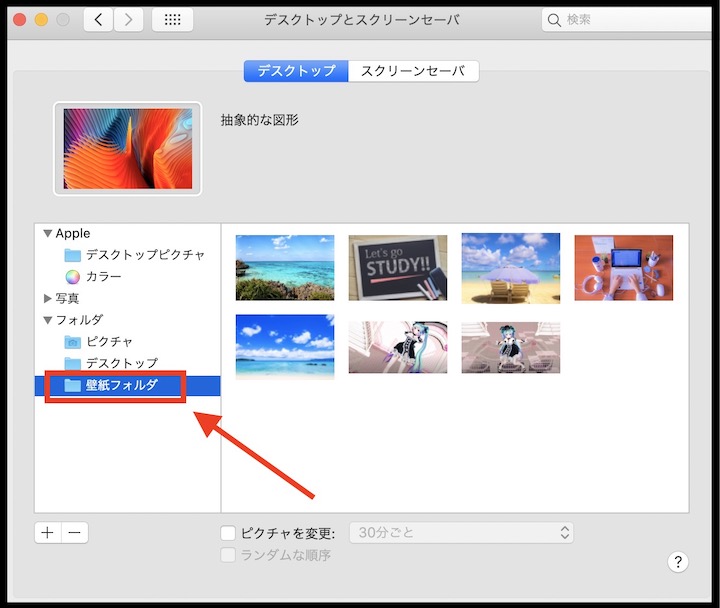Enable the ピクチャを変更 checkbox
Screen dimensions: 720x608
click(228, 533)
